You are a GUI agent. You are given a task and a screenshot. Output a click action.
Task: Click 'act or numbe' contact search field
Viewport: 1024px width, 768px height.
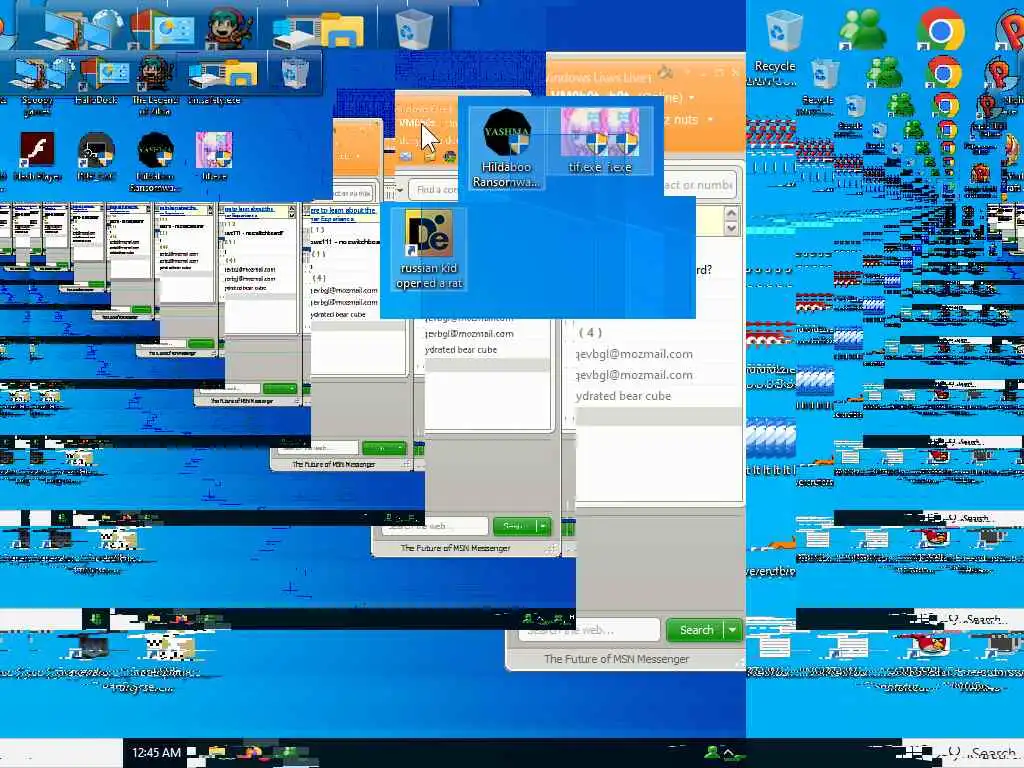pos(699,185)
